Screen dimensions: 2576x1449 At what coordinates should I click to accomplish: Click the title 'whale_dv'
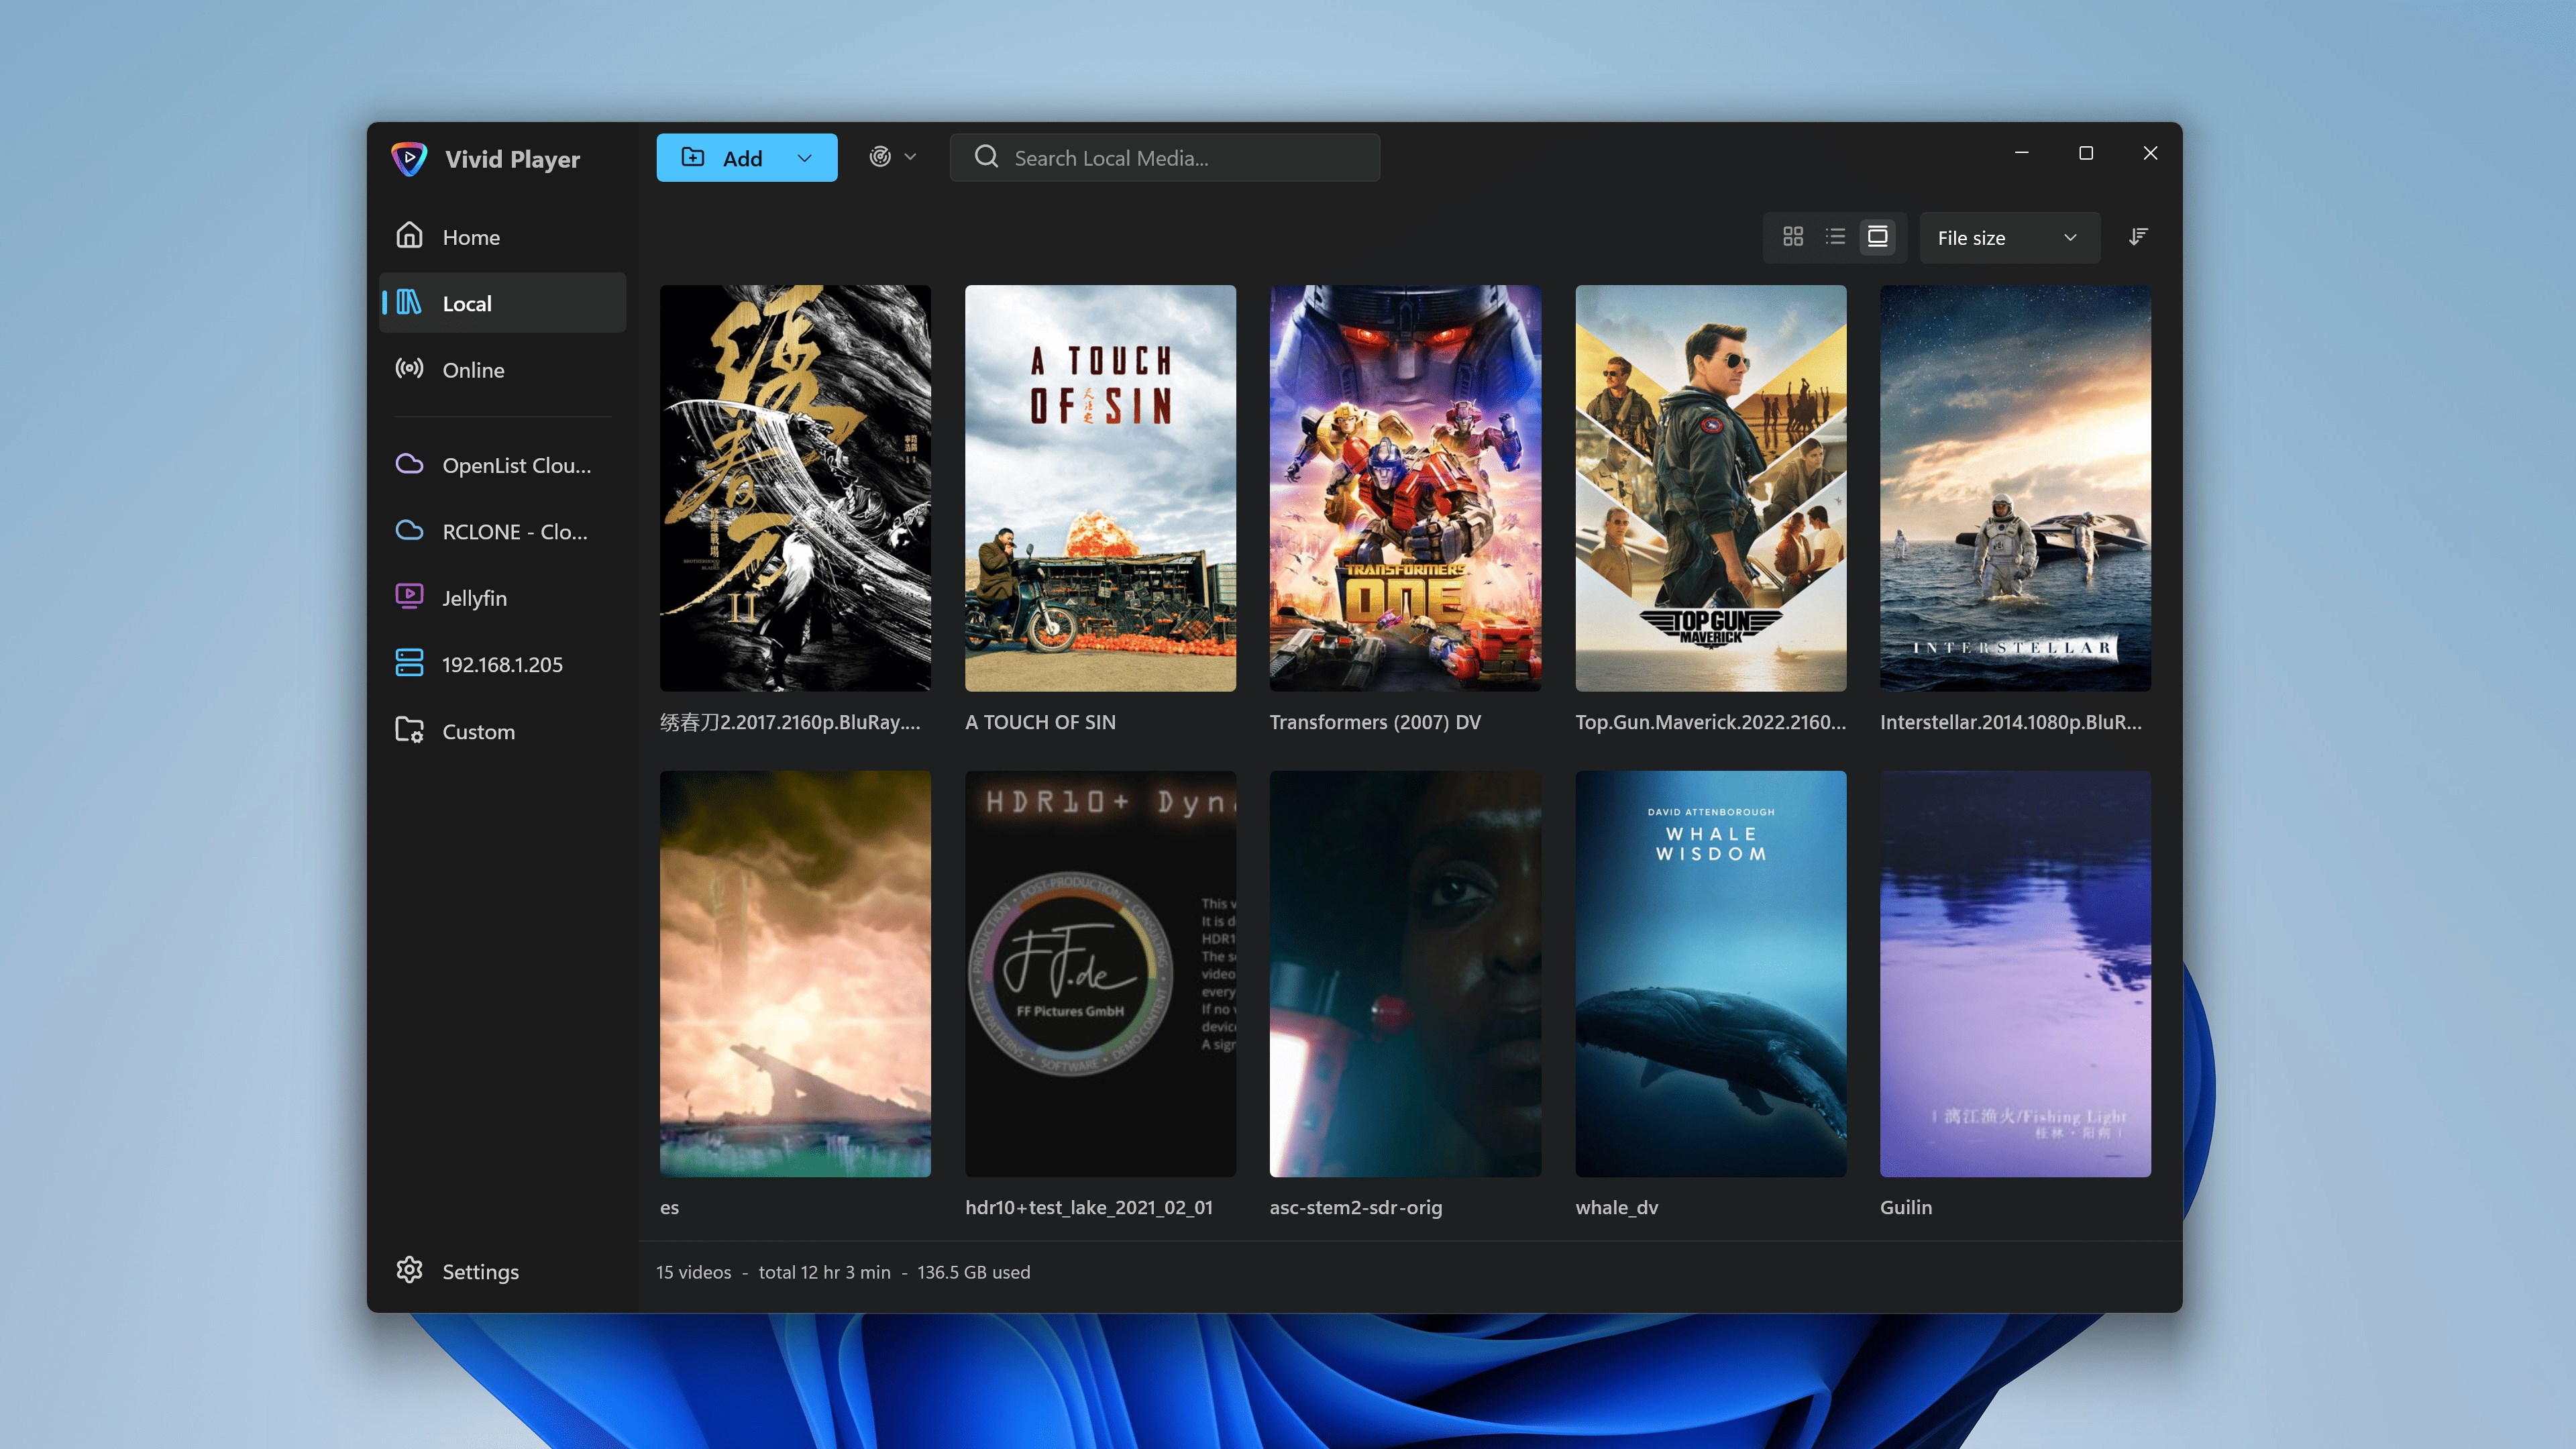(x=1617, y=1208)
